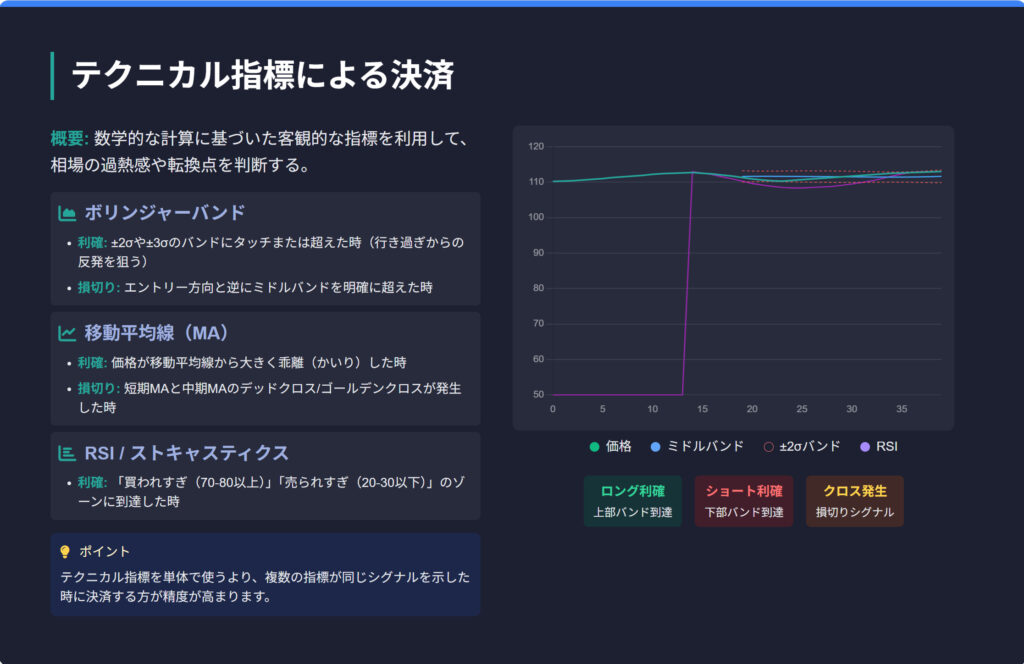Click the hollow ±2σバンド legend circle

tap(768, 446)
